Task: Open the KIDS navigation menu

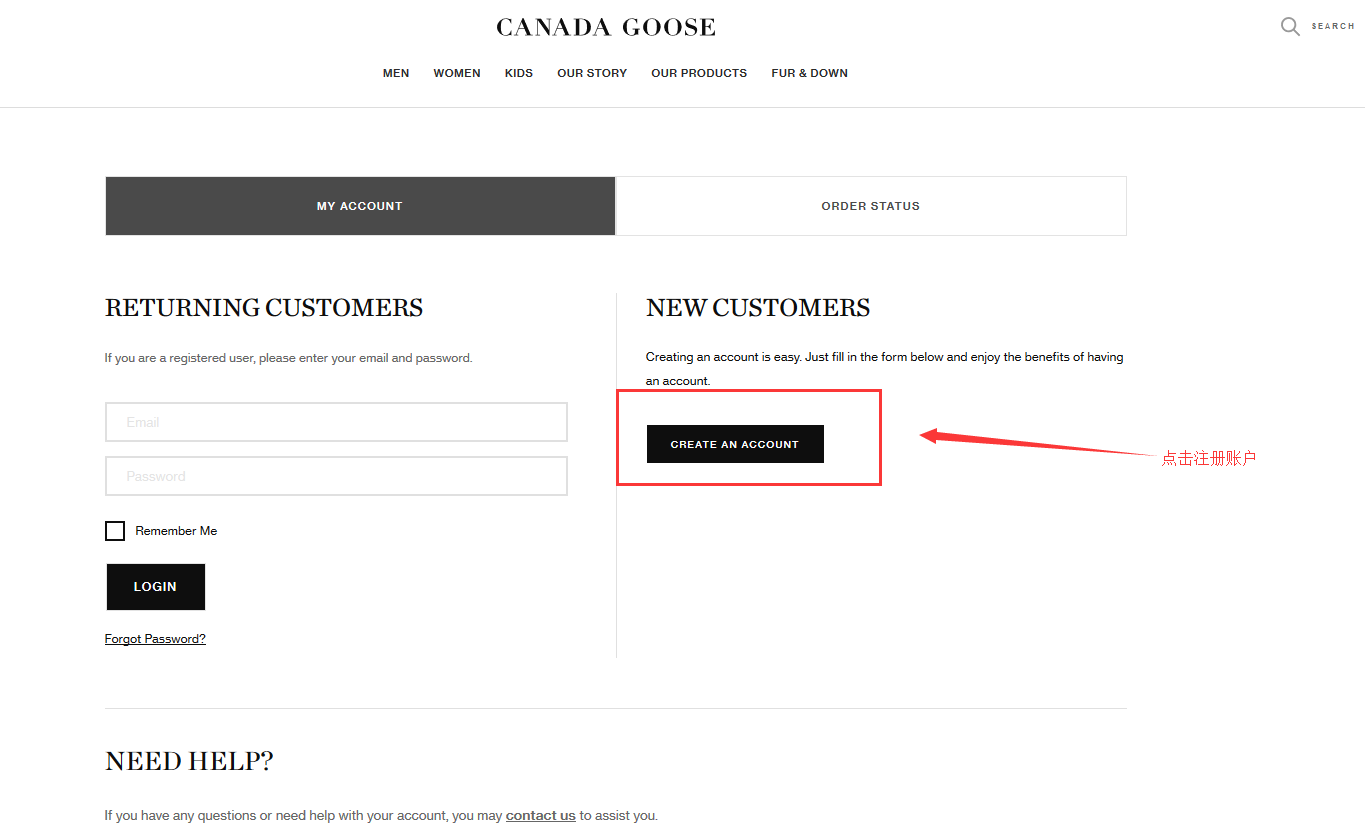Action: click(519, 73)
